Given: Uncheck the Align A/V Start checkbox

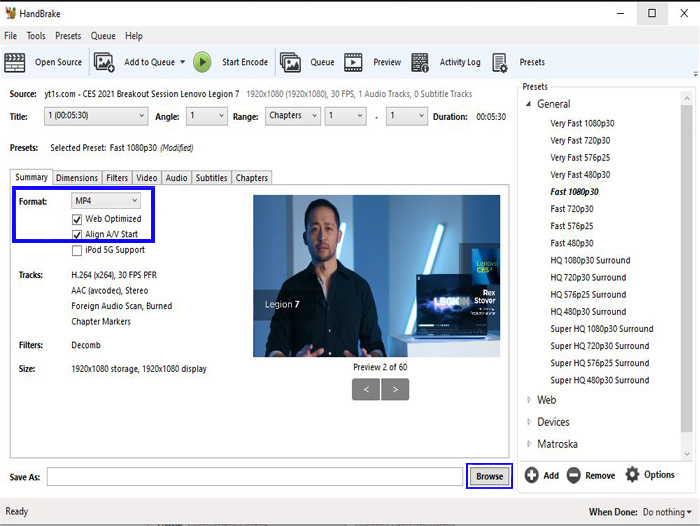Looking at the screenshot, I should (77, 235).
